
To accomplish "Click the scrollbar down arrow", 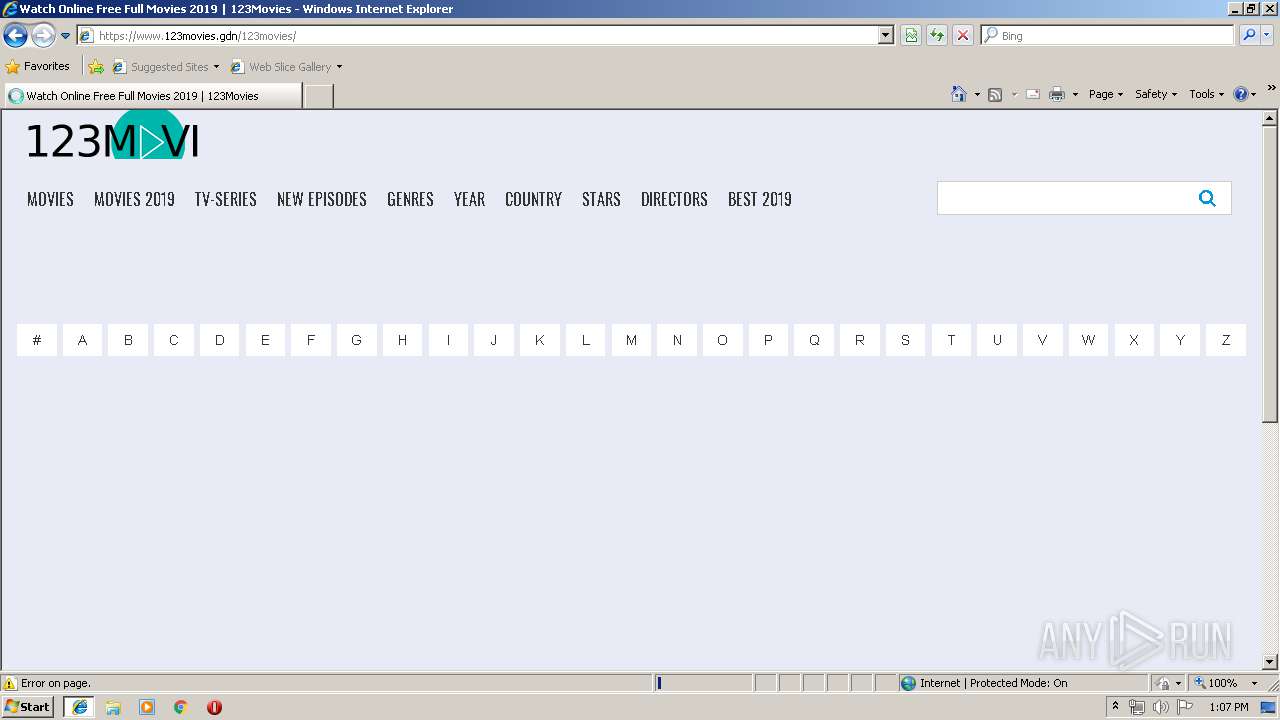I will [x=1270, y=662].
